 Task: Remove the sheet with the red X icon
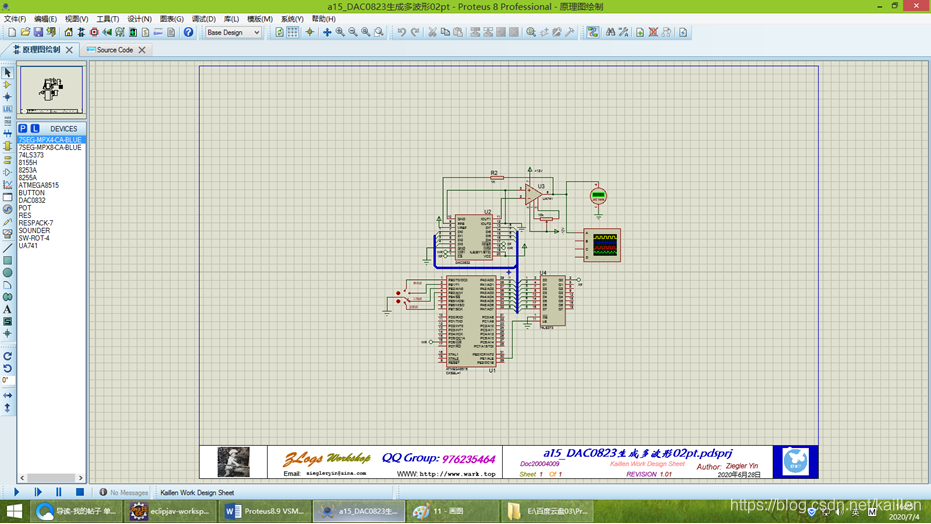coord(653,32)
